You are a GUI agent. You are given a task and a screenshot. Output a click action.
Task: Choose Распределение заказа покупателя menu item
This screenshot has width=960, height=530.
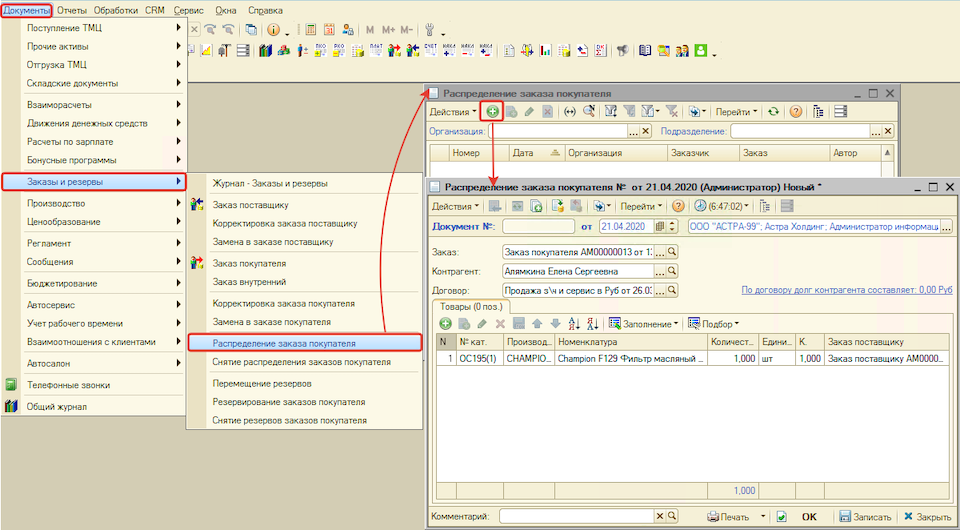[x=304, y=343]
